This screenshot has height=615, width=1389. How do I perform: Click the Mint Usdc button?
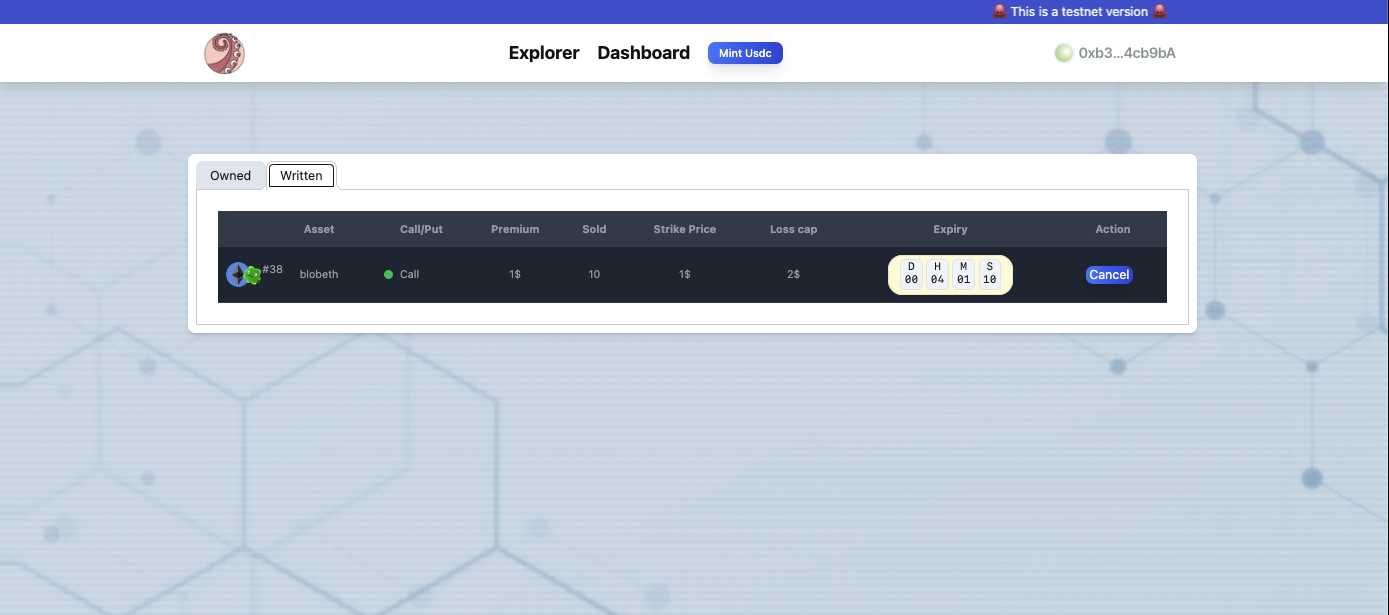coord(745,53)
